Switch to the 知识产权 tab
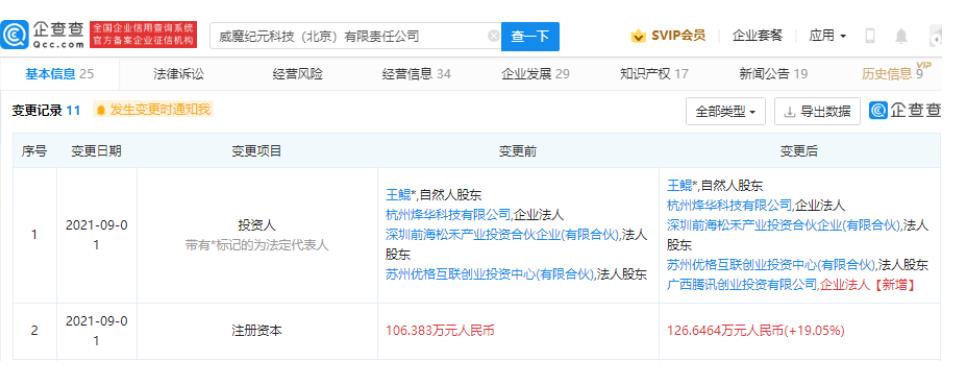The width and height of the screenshot is (969, 378). tap(654, 74)
